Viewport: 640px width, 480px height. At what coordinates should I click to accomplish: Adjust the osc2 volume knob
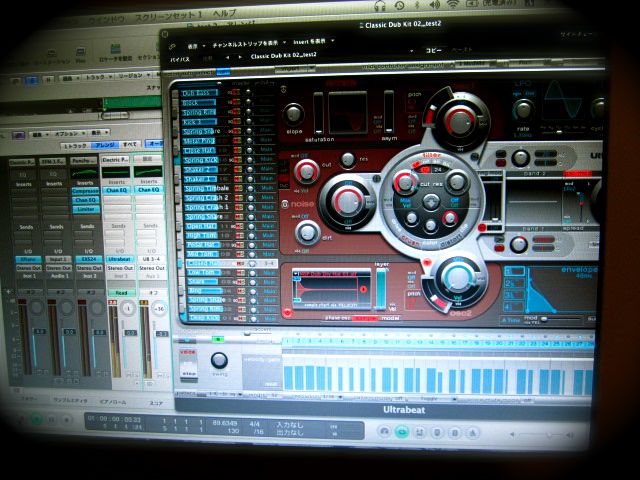(458, 279)
